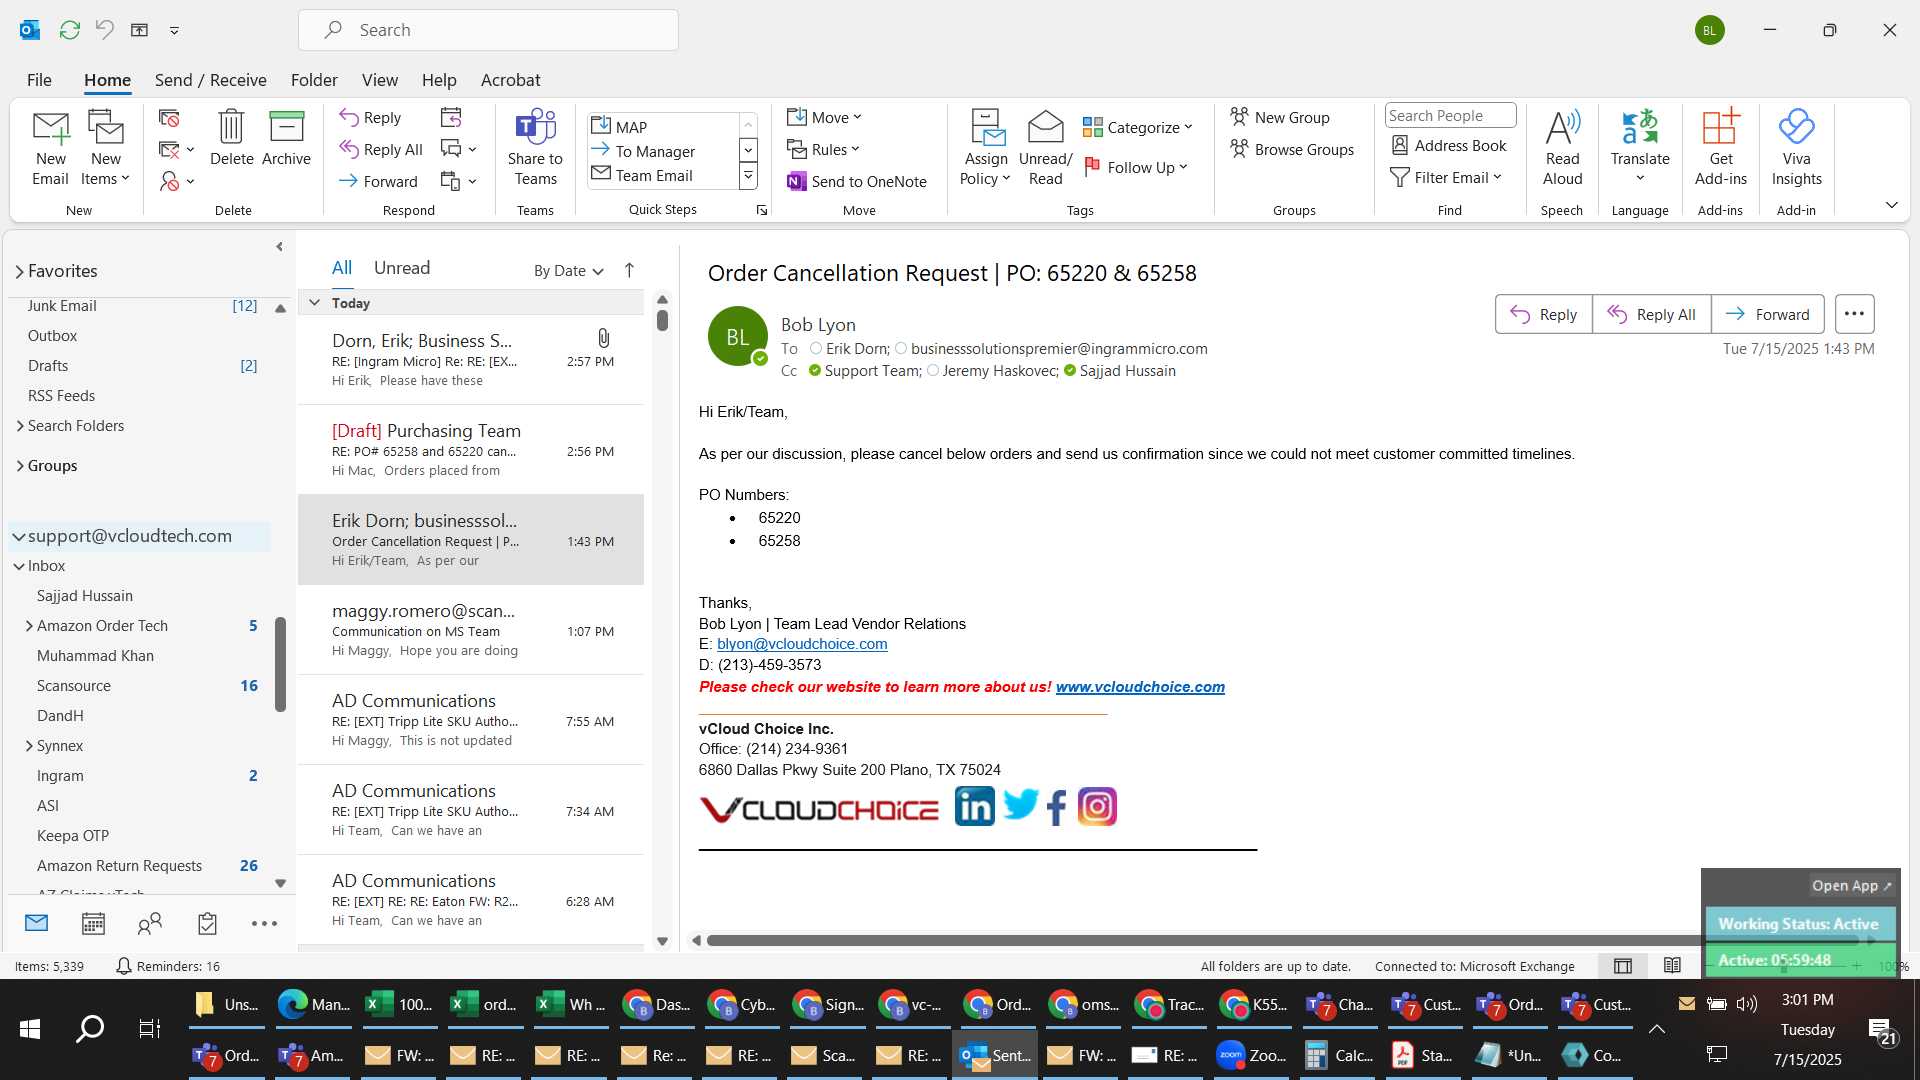Open the Rules dropdown
This screenshot has width=1920, height=1080.
(x=823, y=149)
